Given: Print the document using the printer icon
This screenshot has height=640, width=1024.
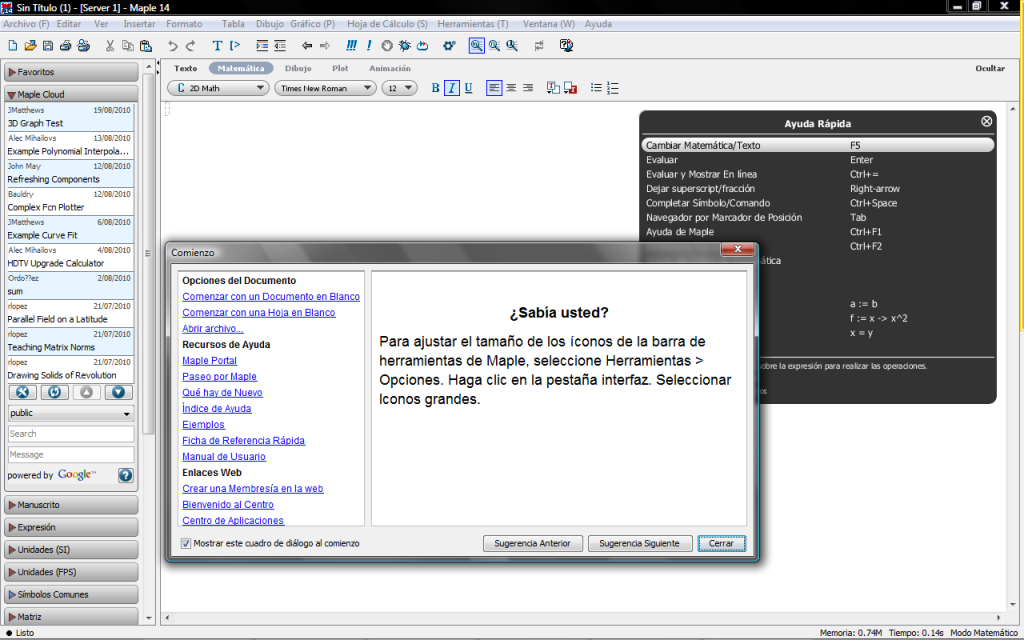Looking at the screenshot, I should (65, 46).
